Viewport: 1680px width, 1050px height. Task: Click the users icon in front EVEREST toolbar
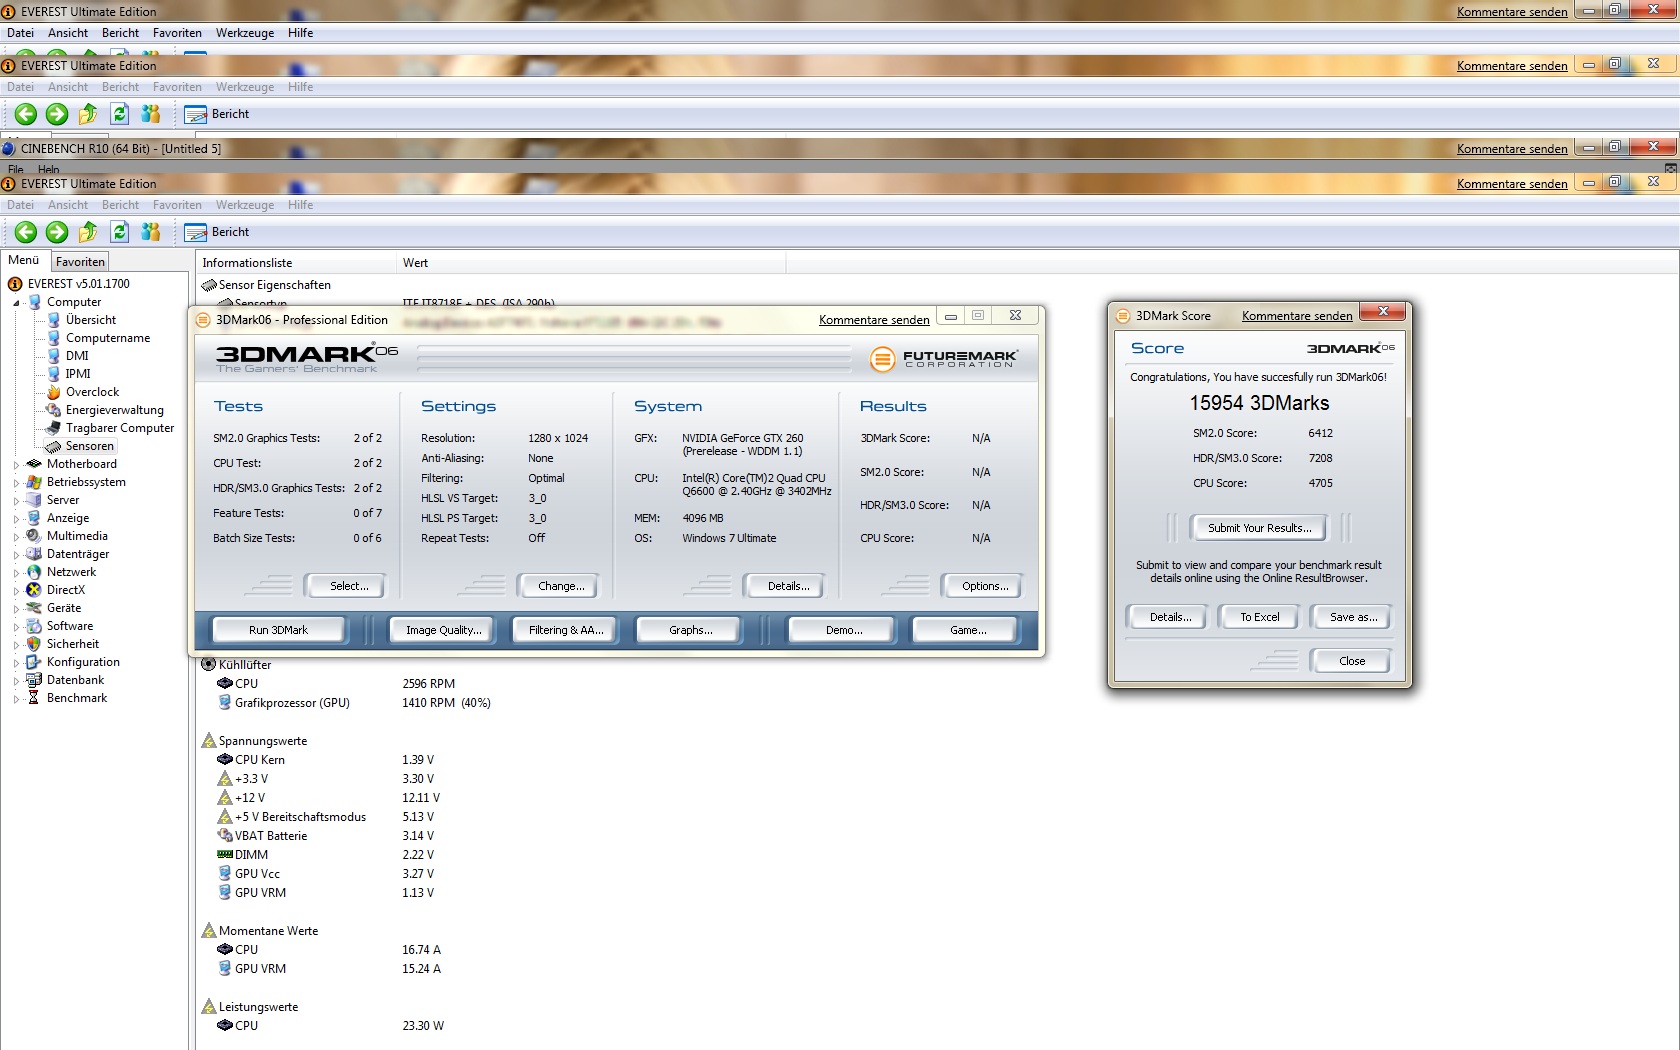[x=151, y=232]
